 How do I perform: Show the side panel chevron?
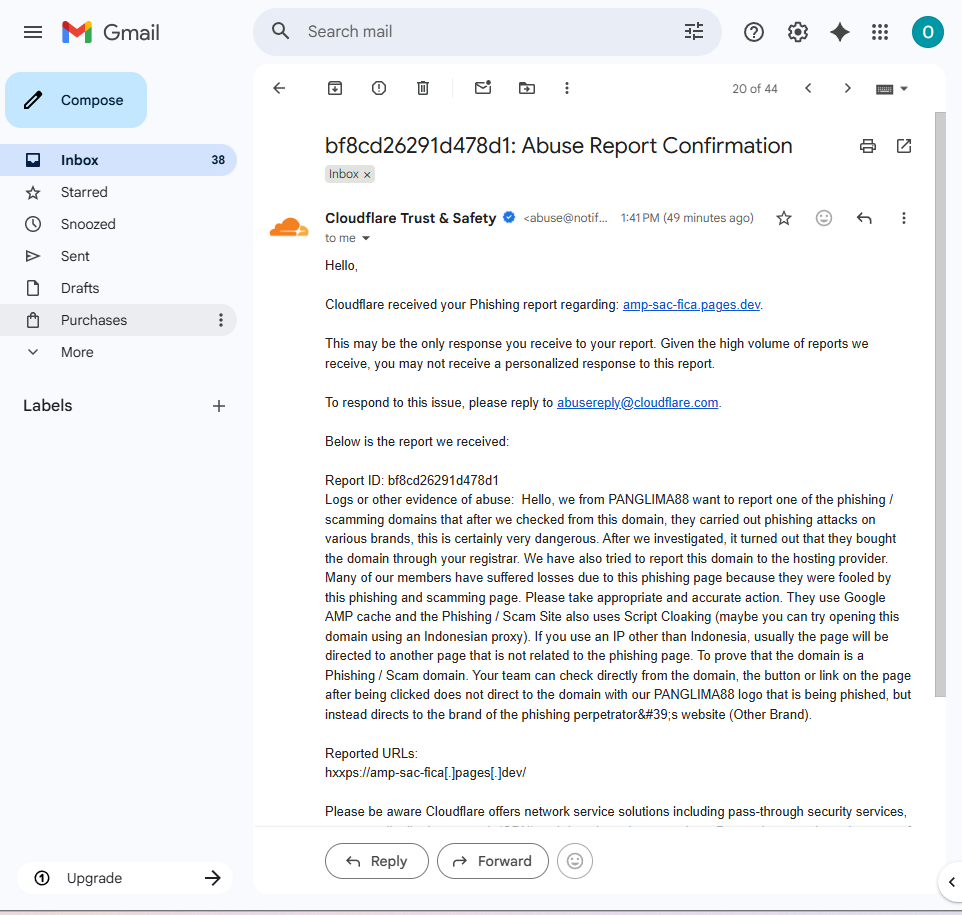coord(951,882)
